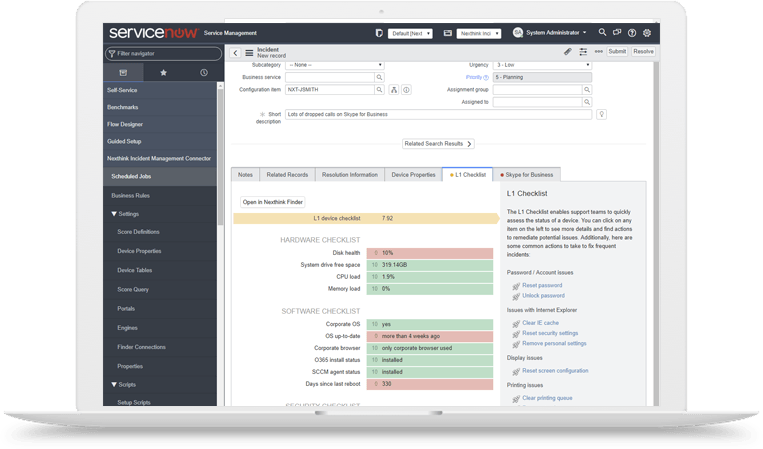Open personalize form settings icon
Screen dimensions: 763x449
pyautogui.click(x=583, y=52)
